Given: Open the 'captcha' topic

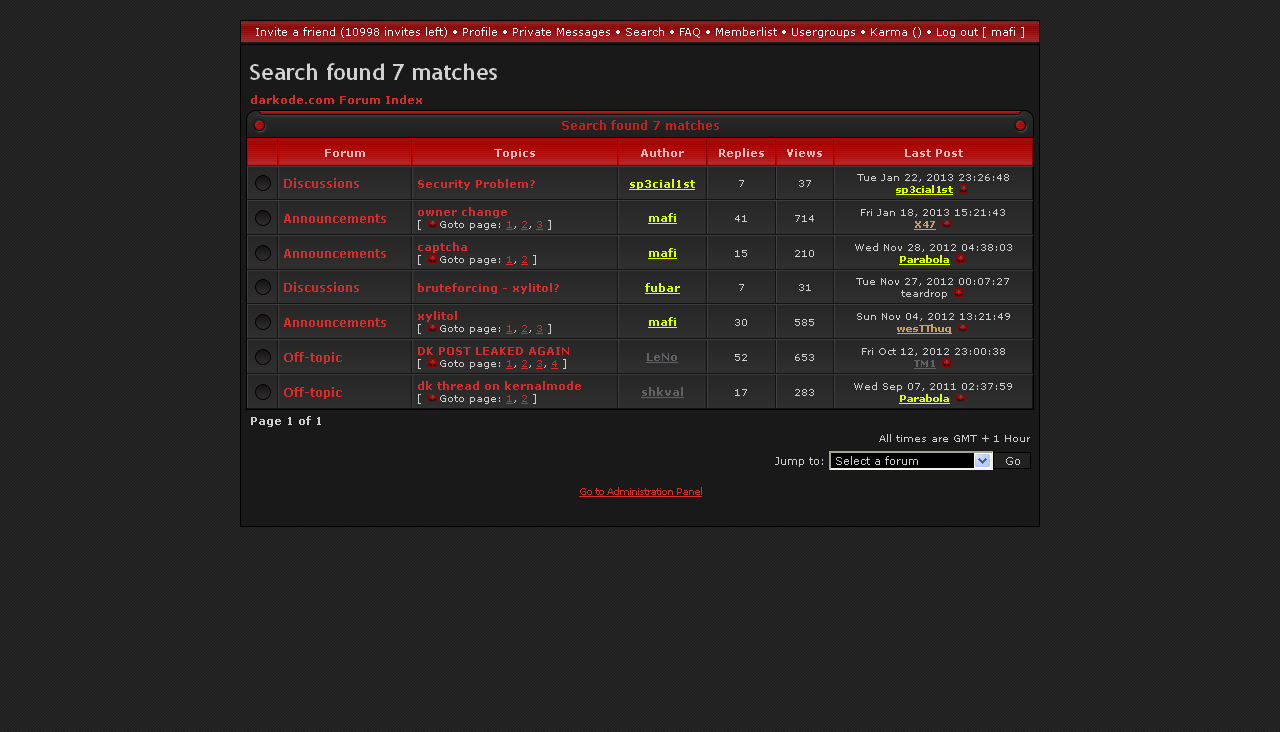Looking at the screenshot, I should point(442,247).
